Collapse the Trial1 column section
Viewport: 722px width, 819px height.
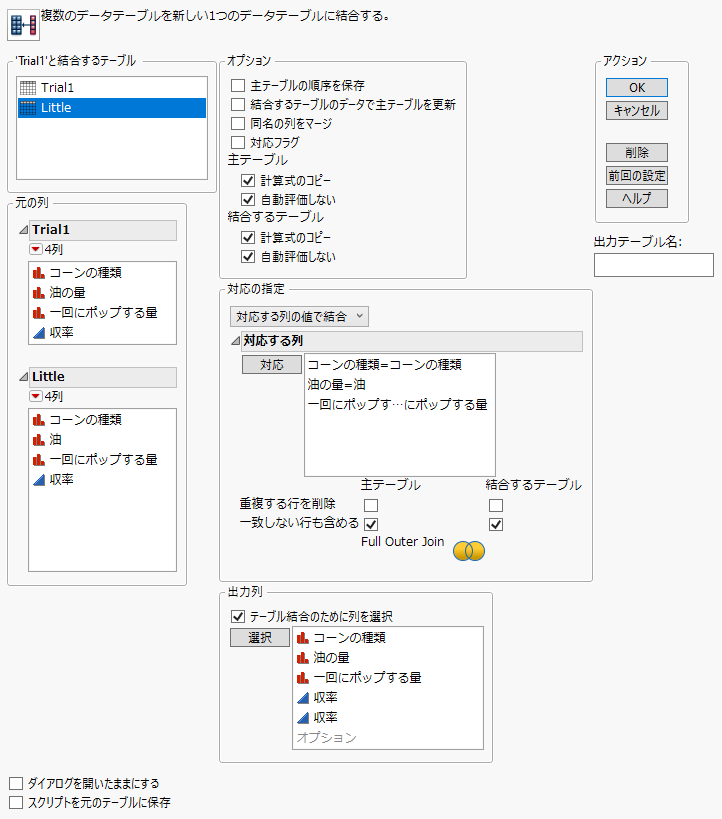tap(24, 230)
